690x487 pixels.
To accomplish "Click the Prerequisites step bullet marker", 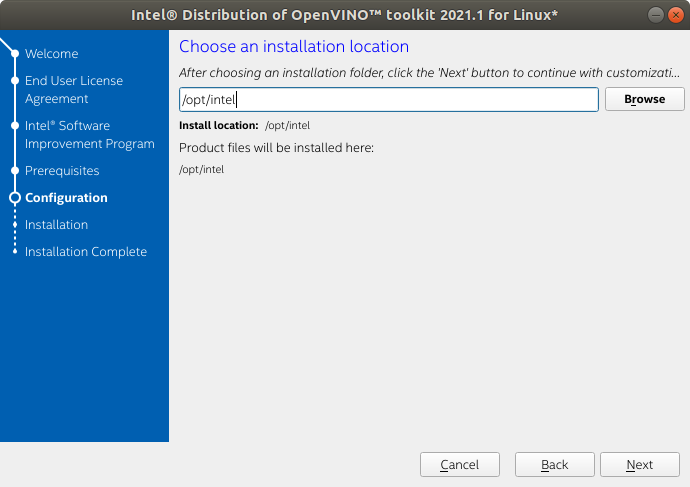I will (14, 171).
